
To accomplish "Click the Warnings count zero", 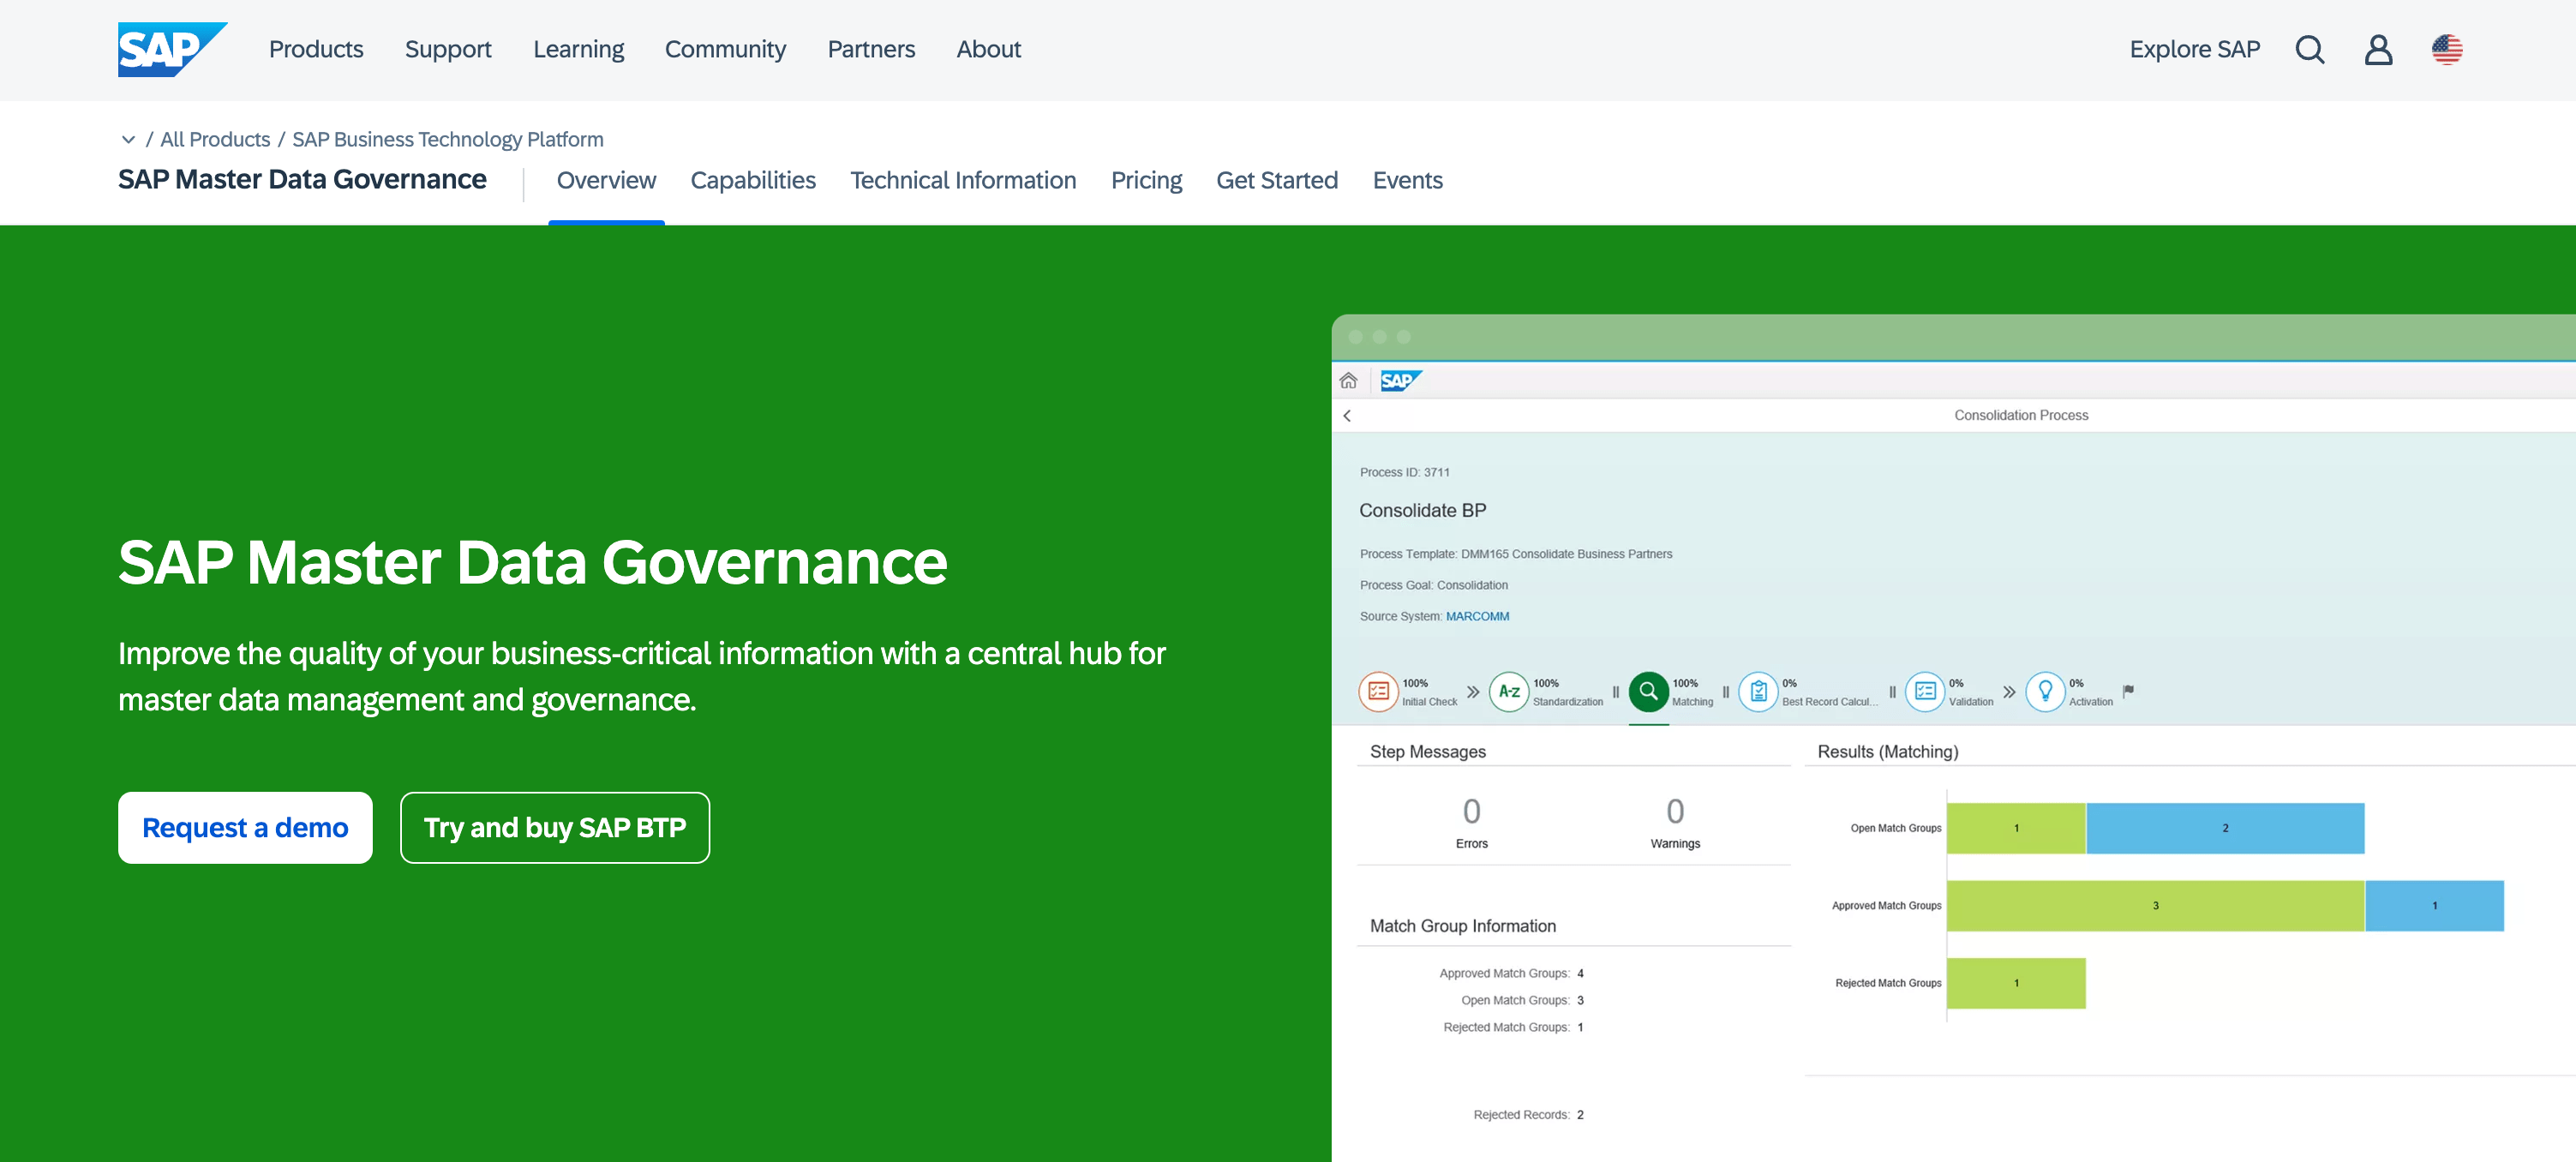I will pos(1675,810).
